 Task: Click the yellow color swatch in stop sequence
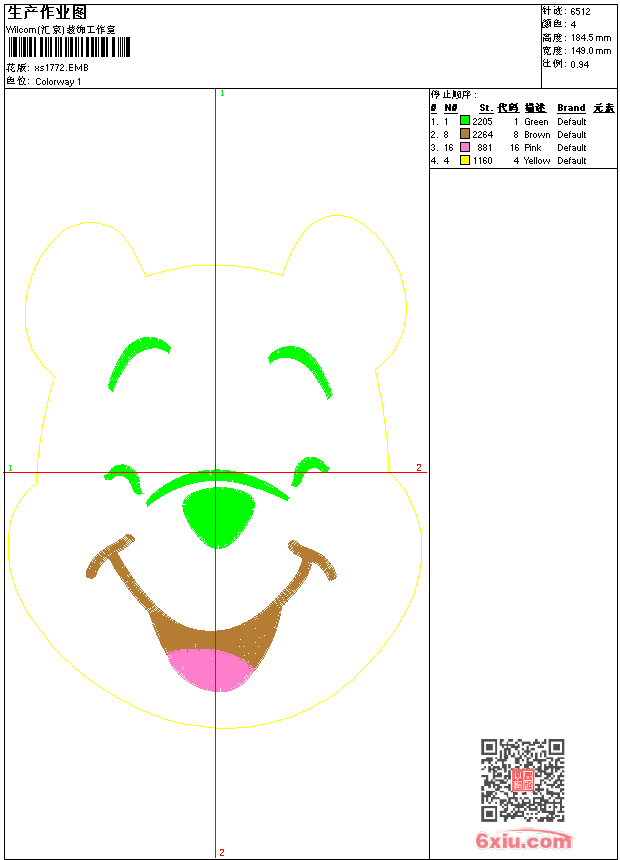pyautogui.click(x=465, y=160)
